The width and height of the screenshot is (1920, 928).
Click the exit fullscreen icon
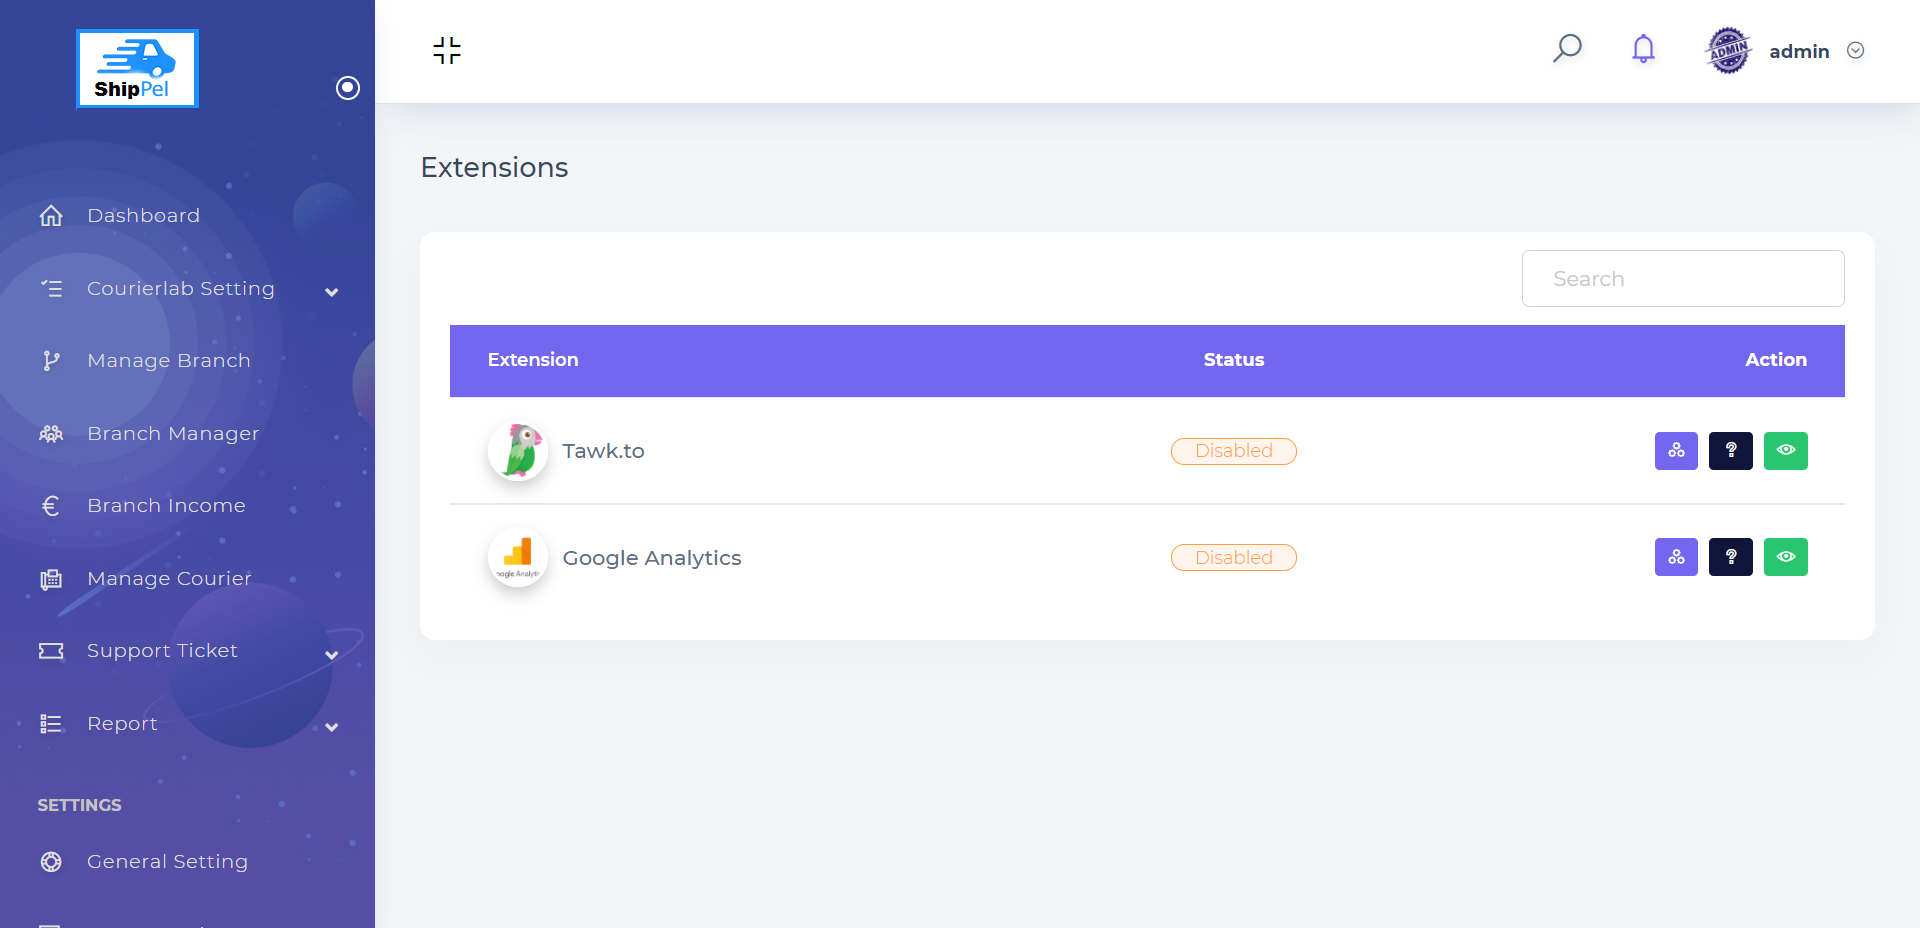[x=447, y=51]
